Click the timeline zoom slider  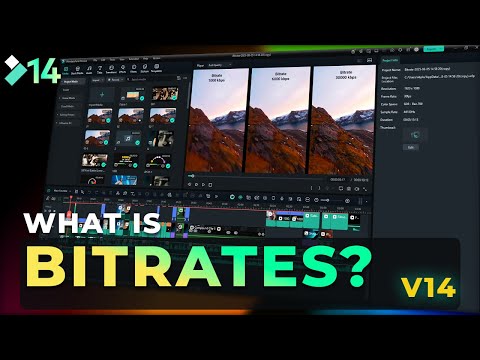point(332,200)
